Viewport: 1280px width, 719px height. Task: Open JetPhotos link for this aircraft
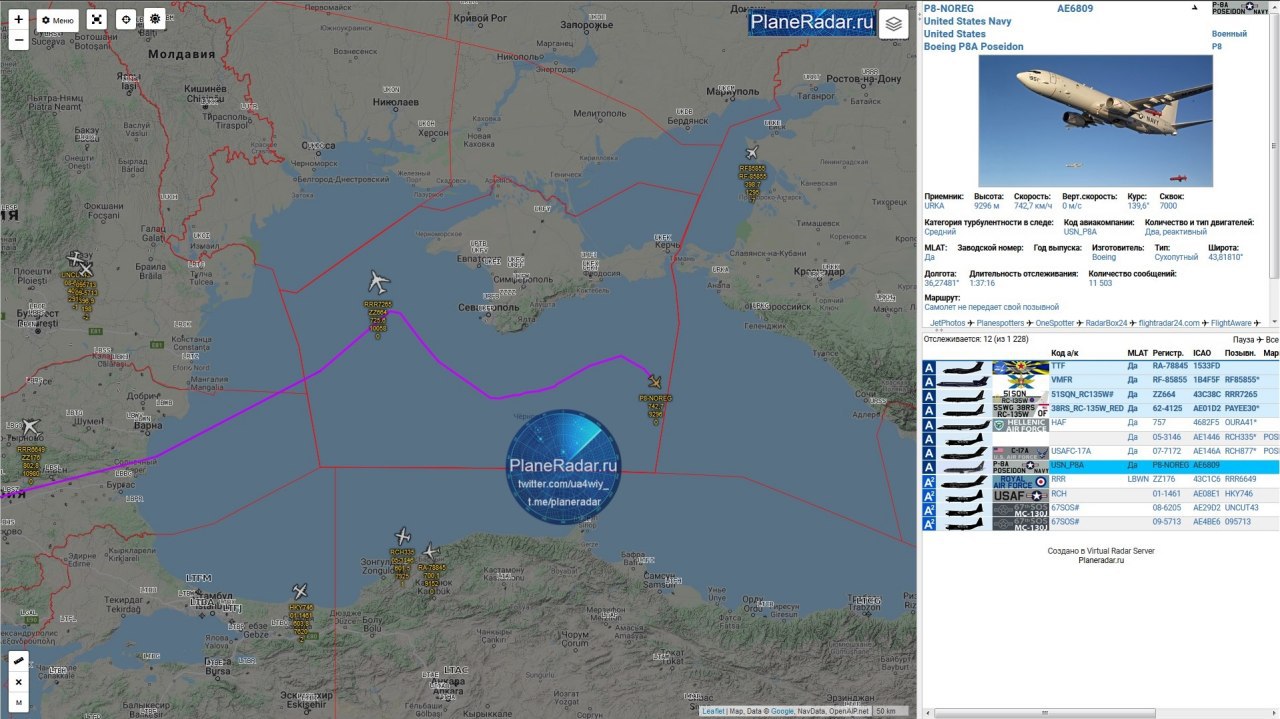coord(947,323)
